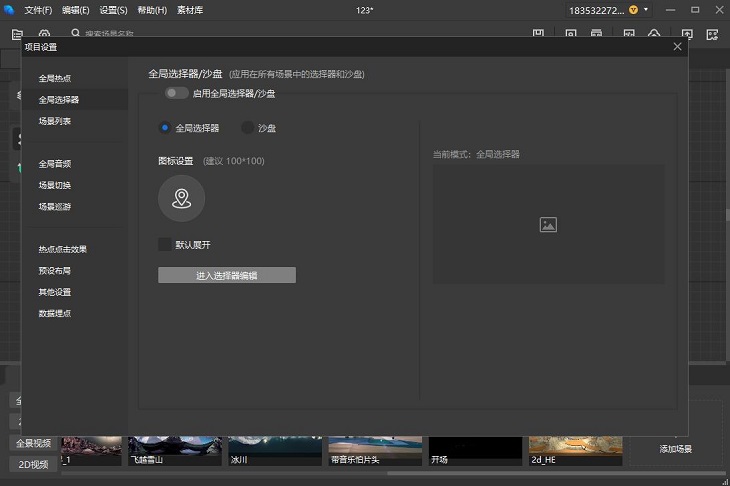Open the 设置(S) menu
Viewport: 730px width, 486px height.
coord(113,10)
